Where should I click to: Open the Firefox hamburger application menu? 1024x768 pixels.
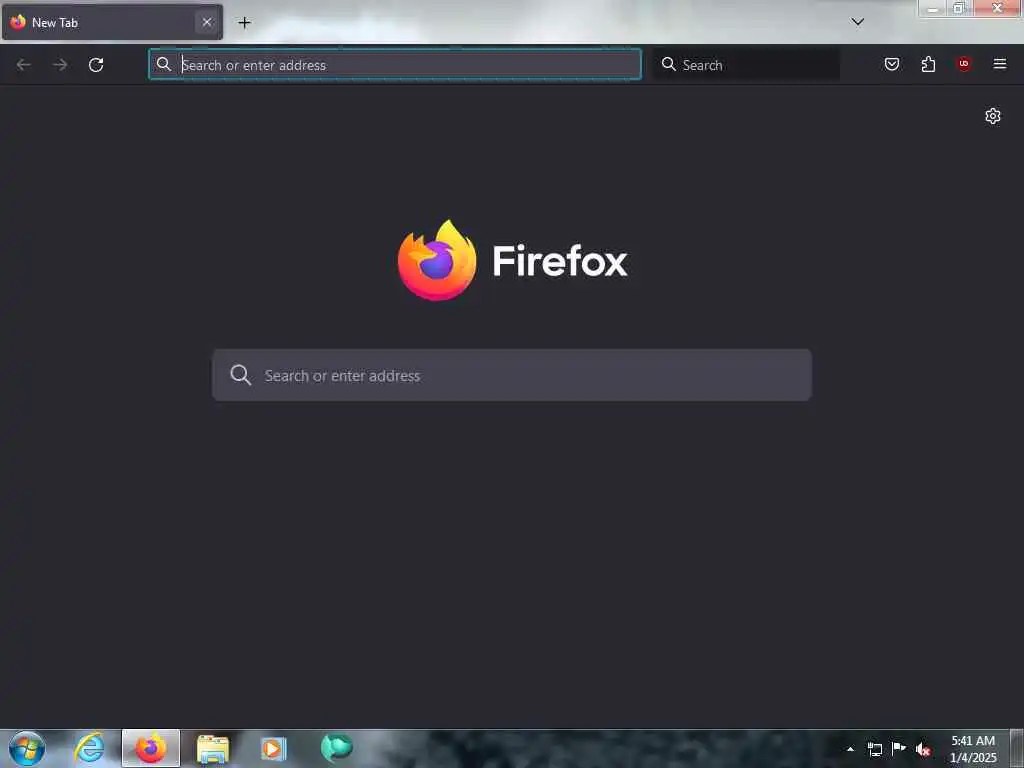[1000, 64]
